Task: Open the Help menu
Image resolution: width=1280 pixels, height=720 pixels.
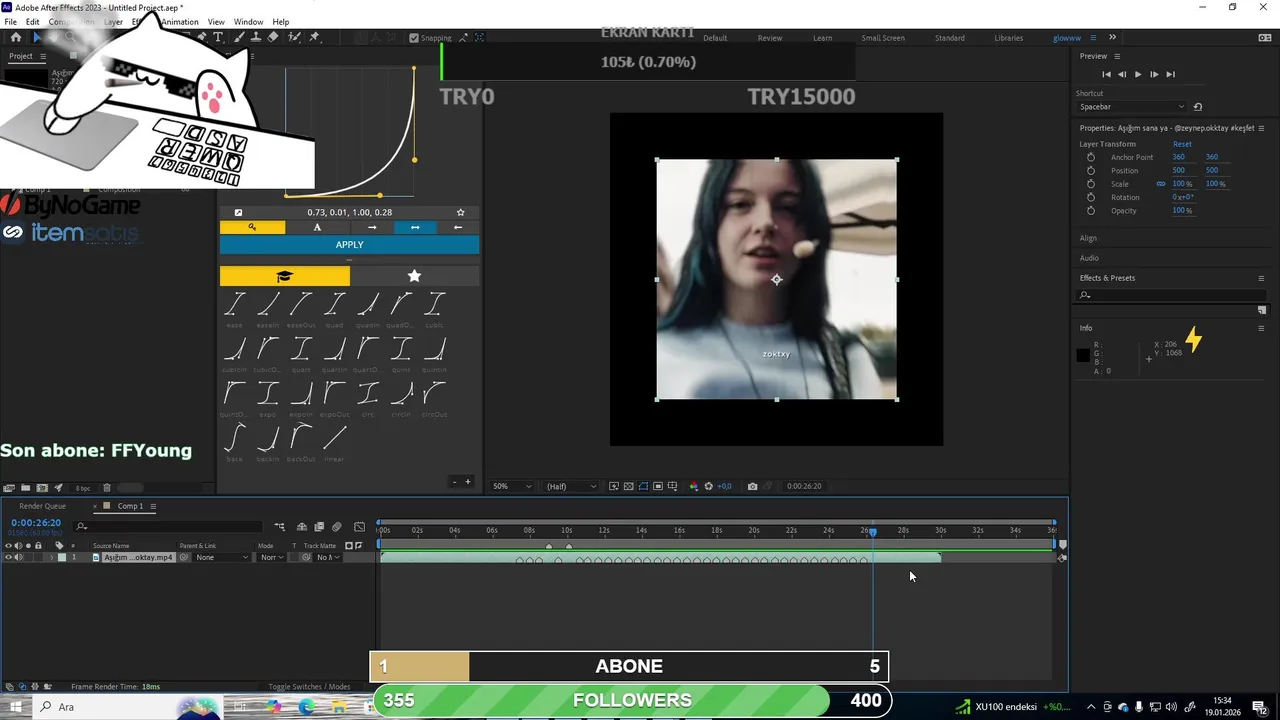Action: tap(281, 21)
